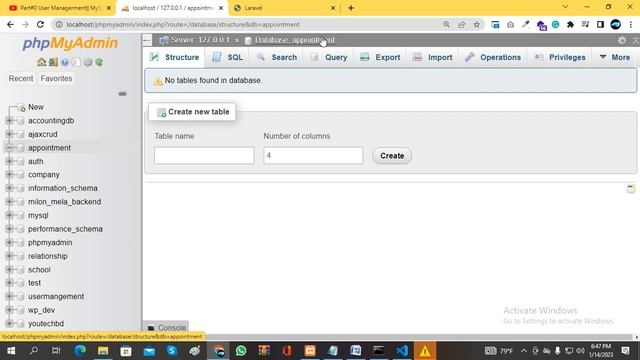
Task: Expand the school database node
Action: tap(9, 269)
